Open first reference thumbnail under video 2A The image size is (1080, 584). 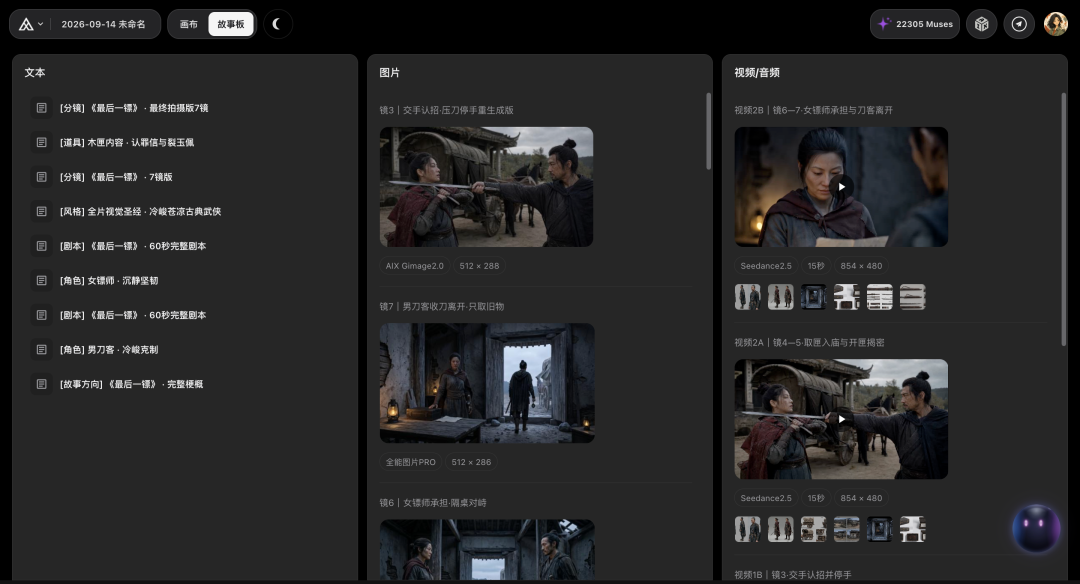click(747, 529)
